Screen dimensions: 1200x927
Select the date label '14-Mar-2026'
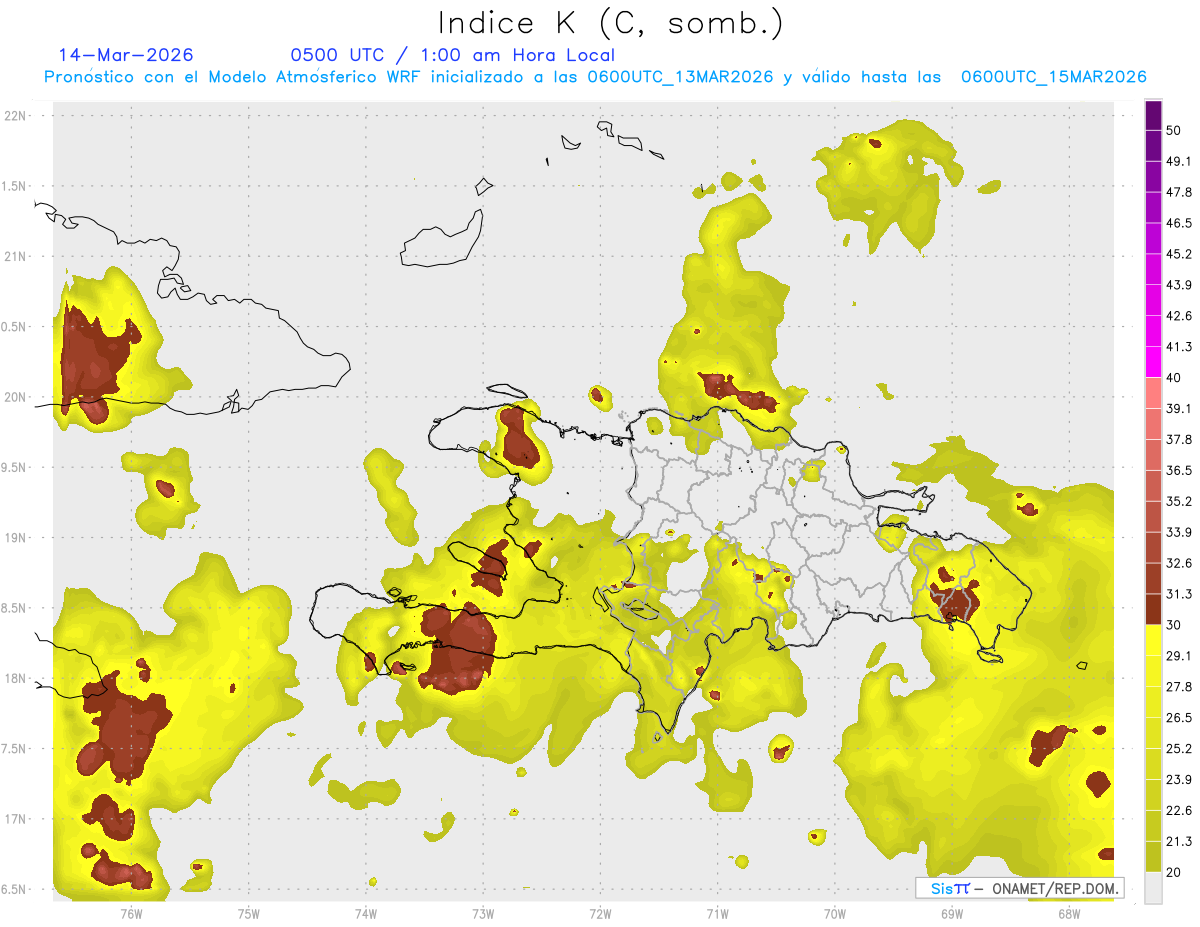coord(126,55)
